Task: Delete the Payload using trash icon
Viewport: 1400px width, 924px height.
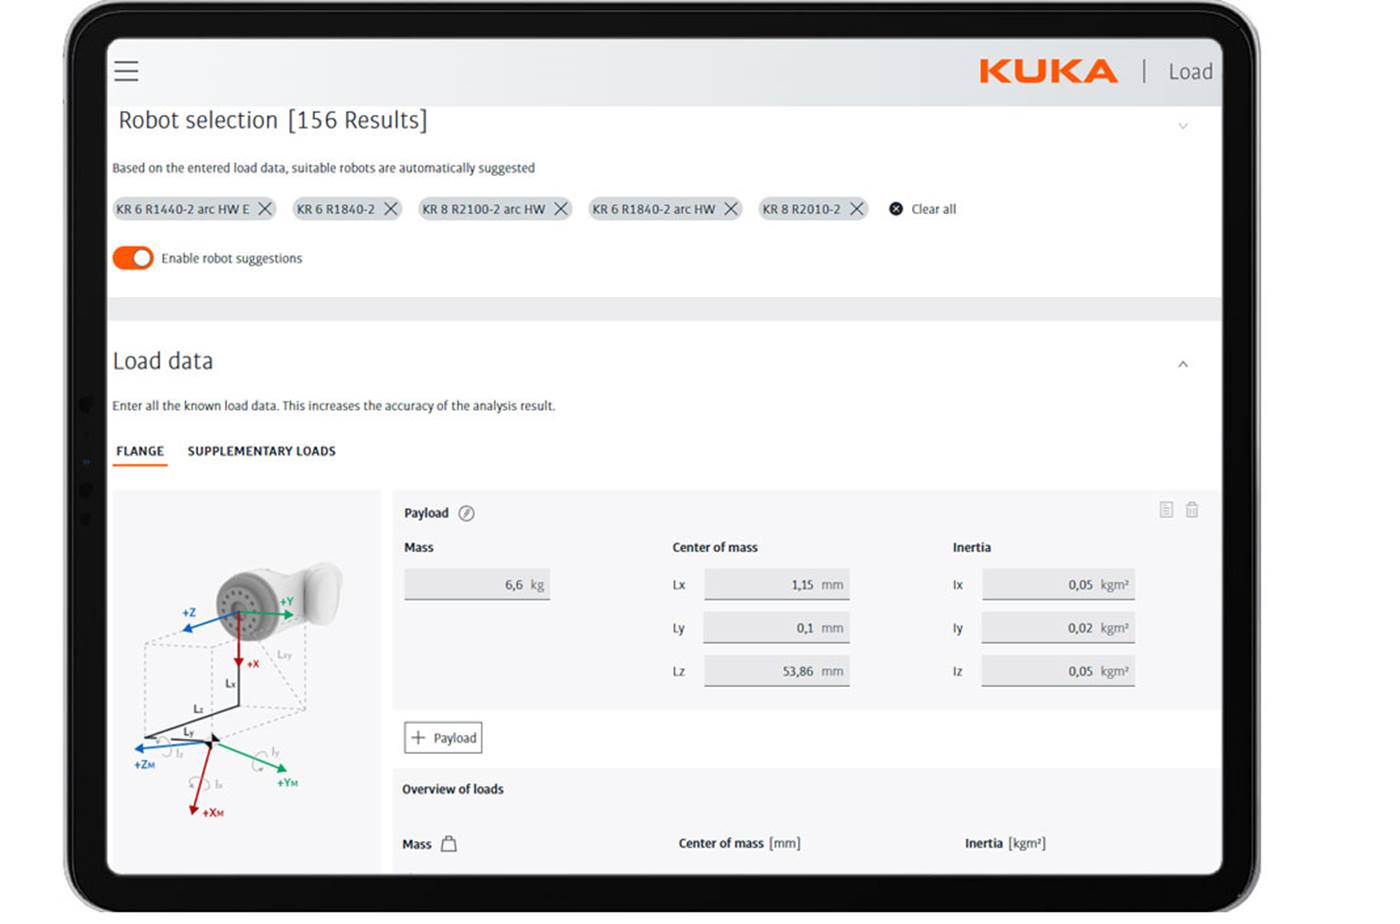Action: [1191, 509]
